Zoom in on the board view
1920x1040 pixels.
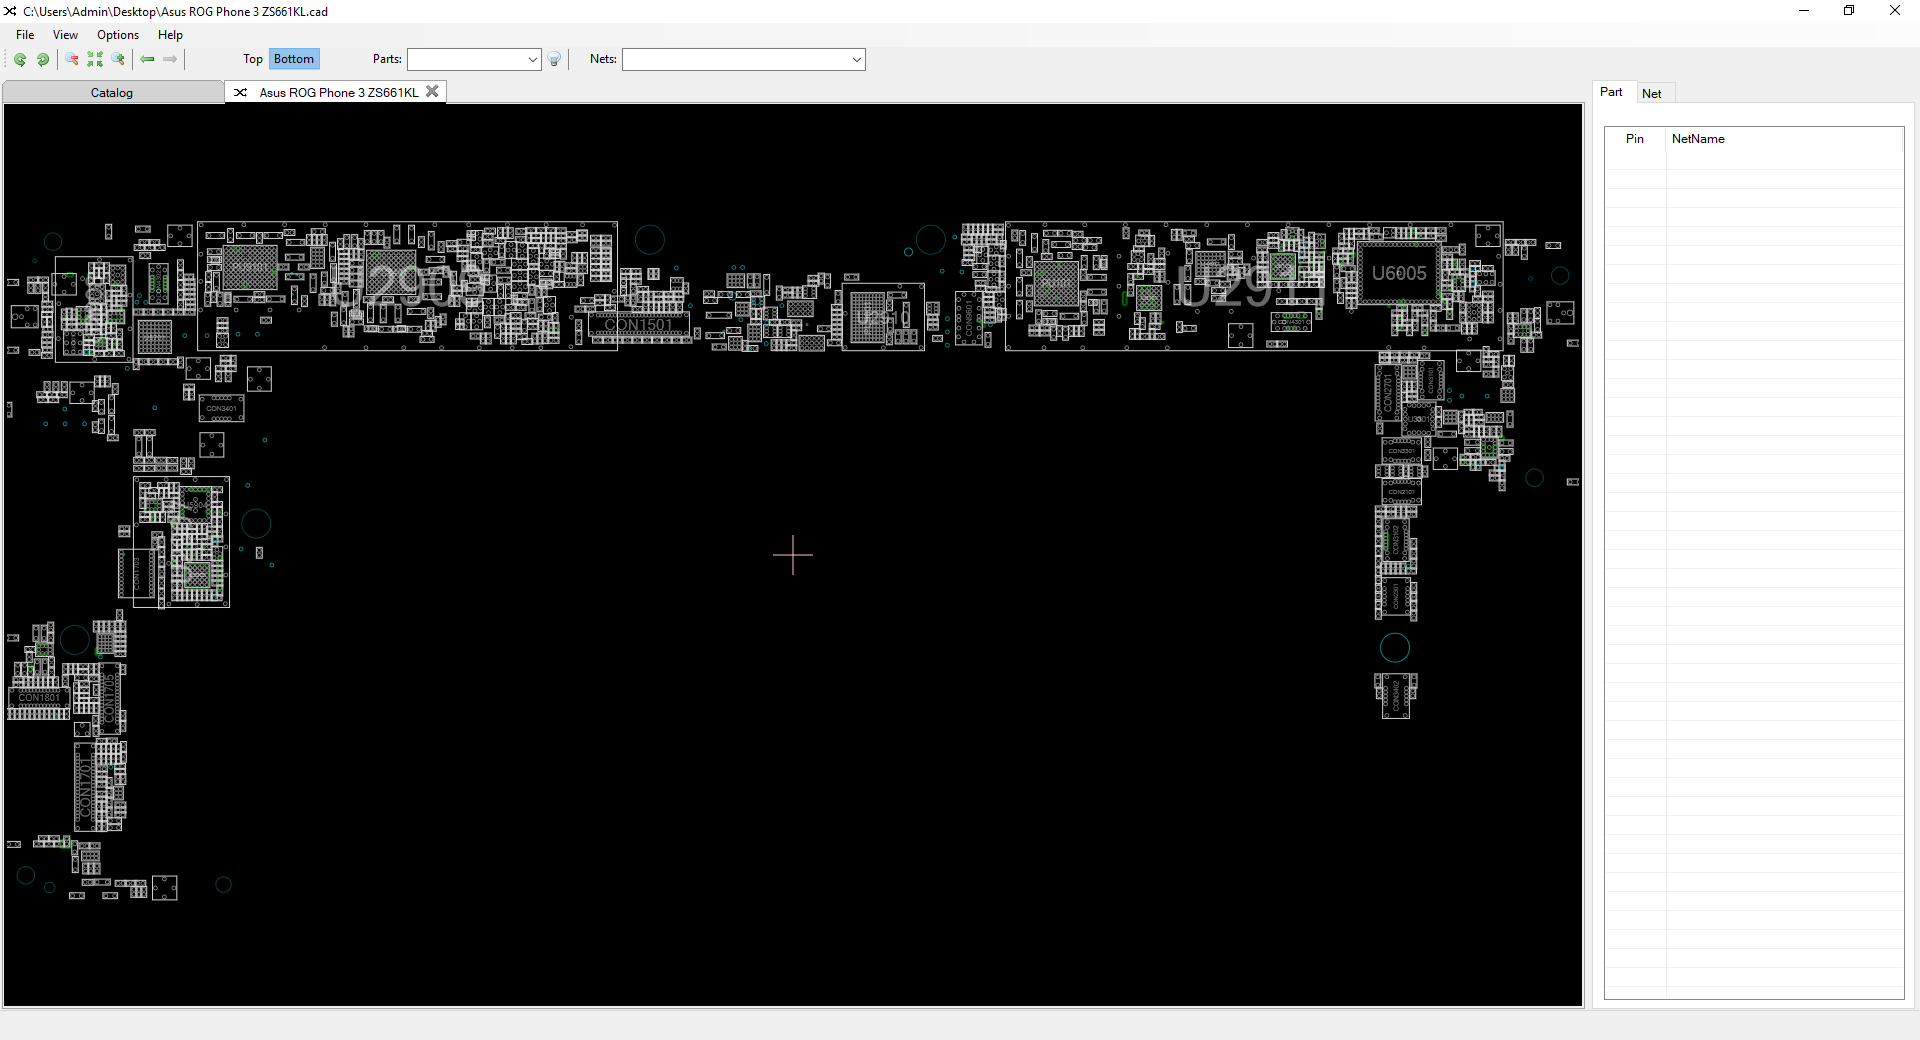pyautogui.click(x=118, y=59)
